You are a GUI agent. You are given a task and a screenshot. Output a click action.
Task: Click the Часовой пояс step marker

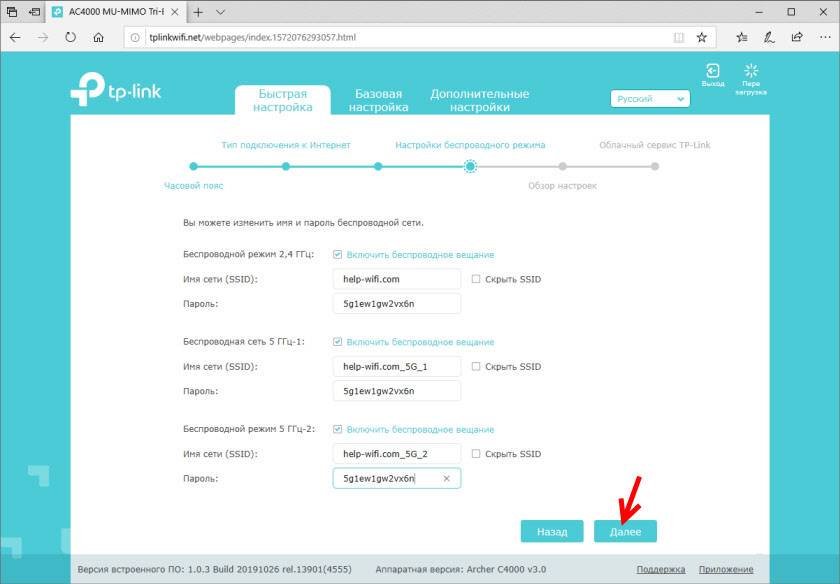click(x=193, y=166)
